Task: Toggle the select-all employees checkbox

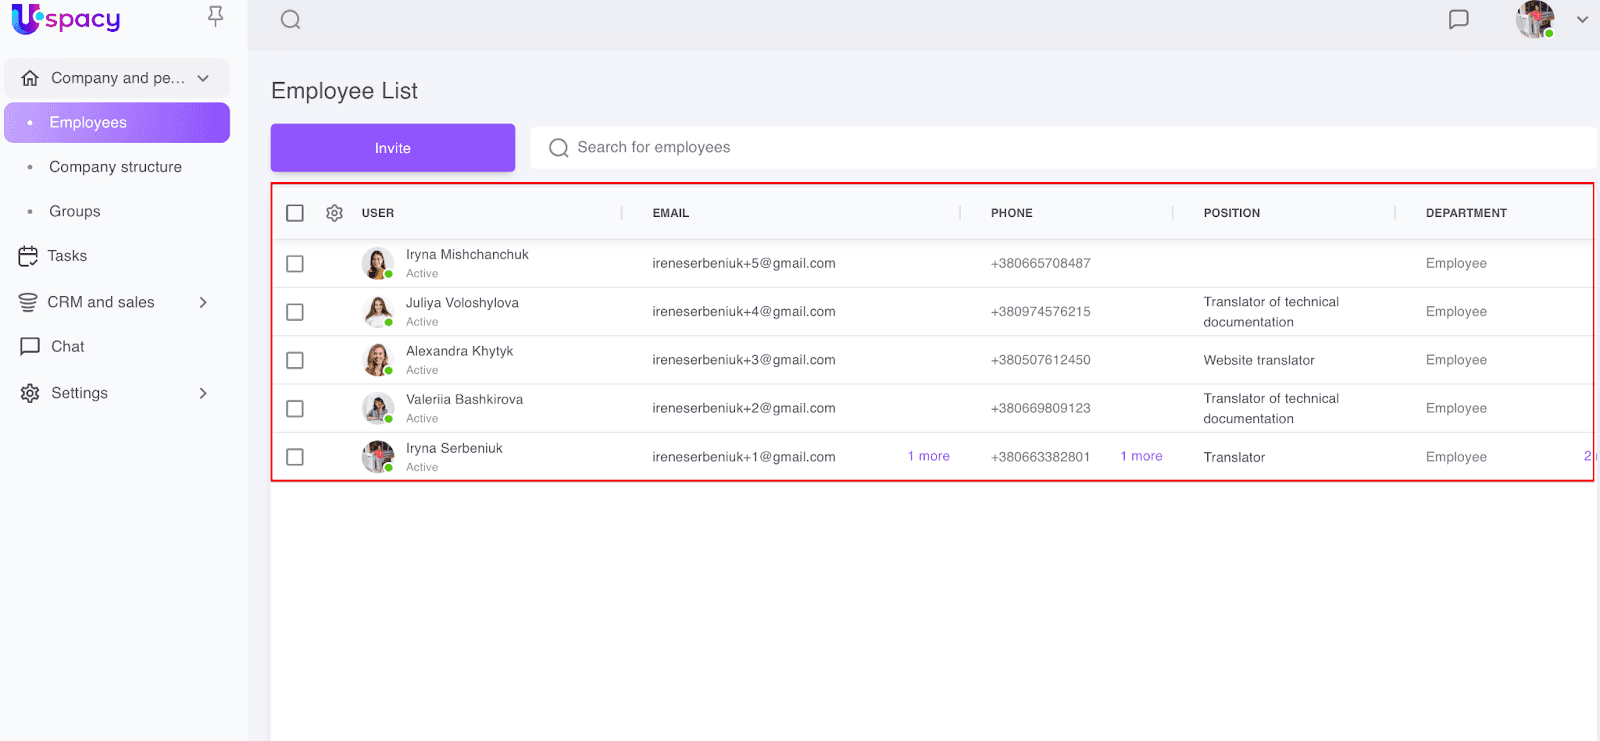Action: [x=295, y=213]
